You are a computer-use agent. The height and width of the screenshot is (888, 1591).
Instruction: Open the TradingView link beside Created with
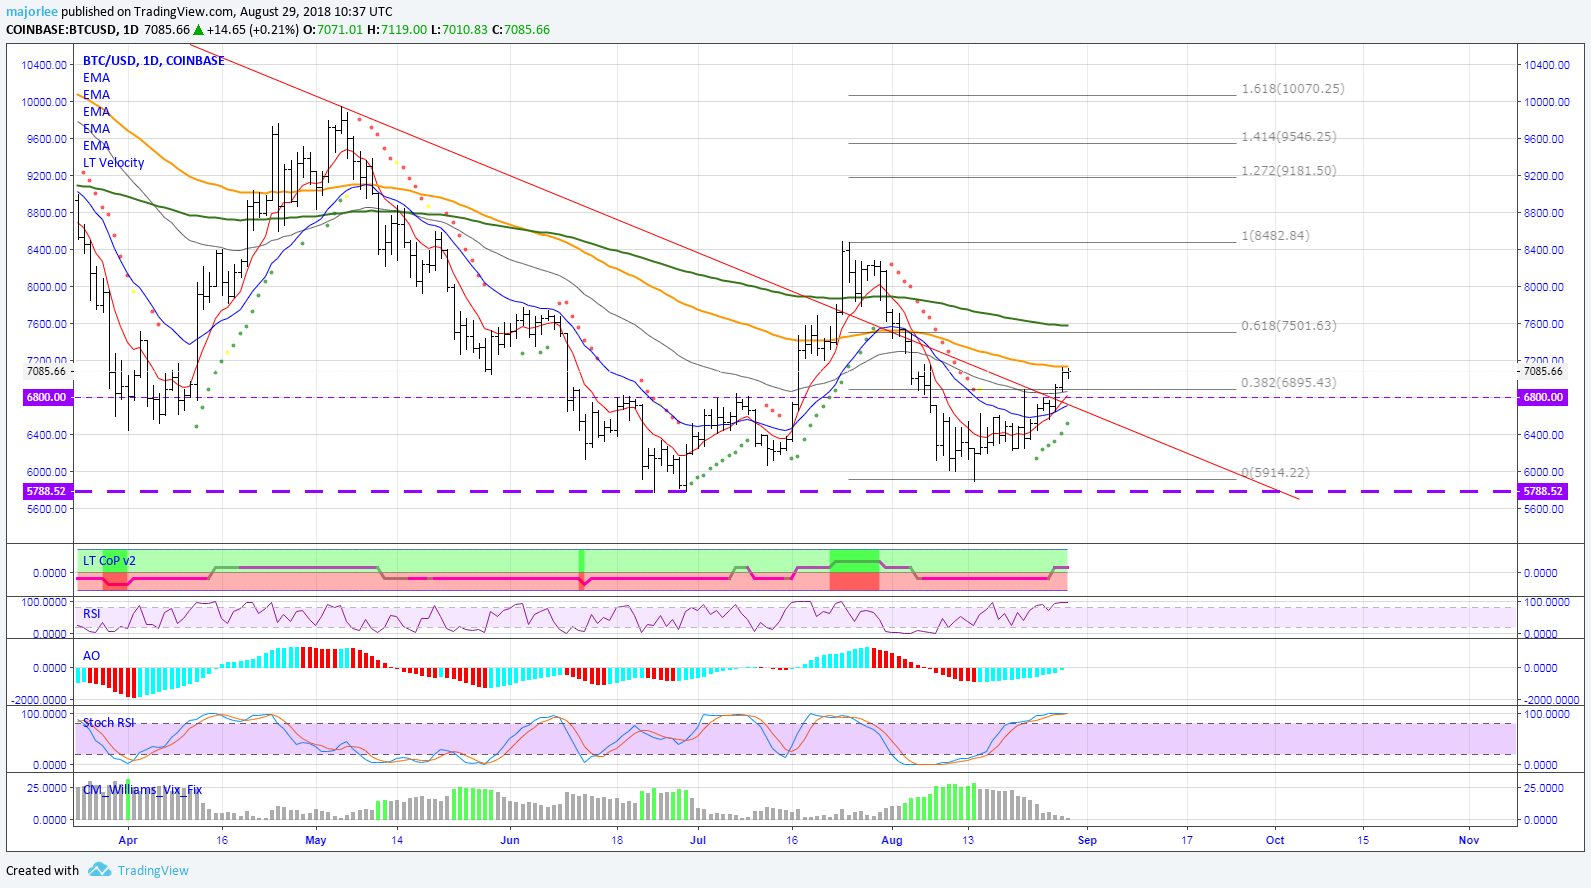153,871
